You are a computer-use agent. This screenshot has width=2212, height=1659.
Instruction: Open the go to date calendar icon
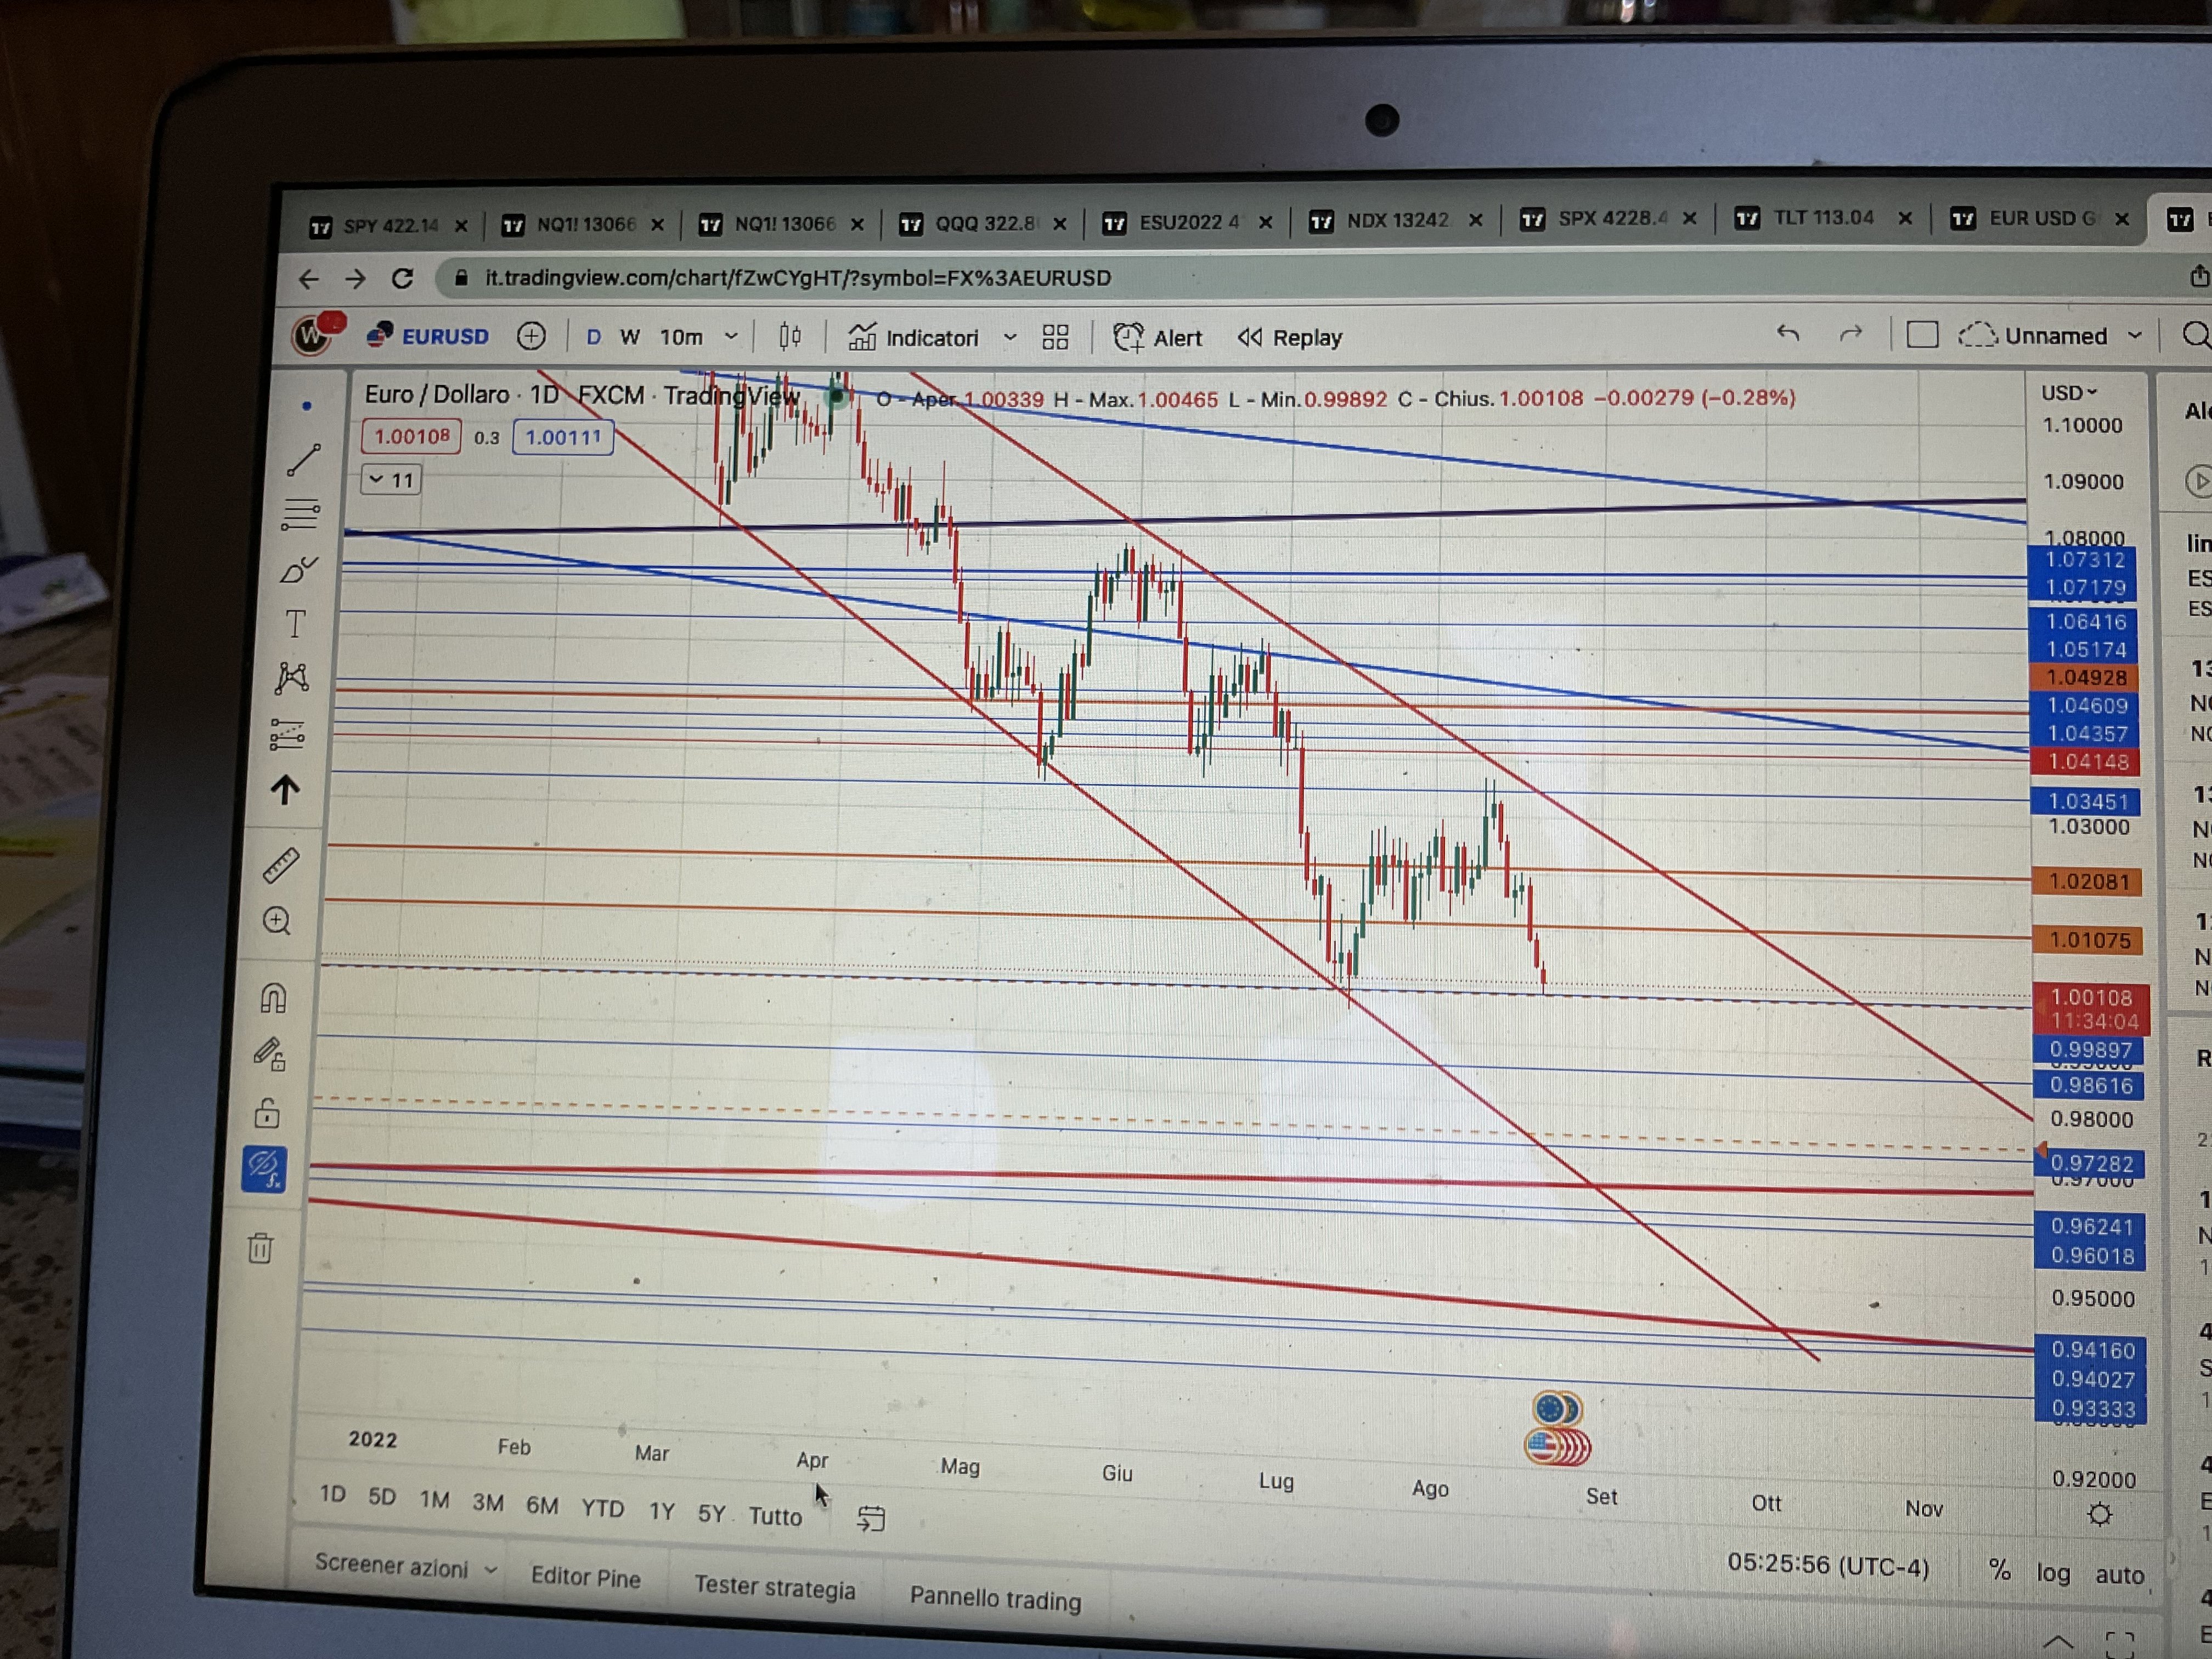coord(871,1519)
